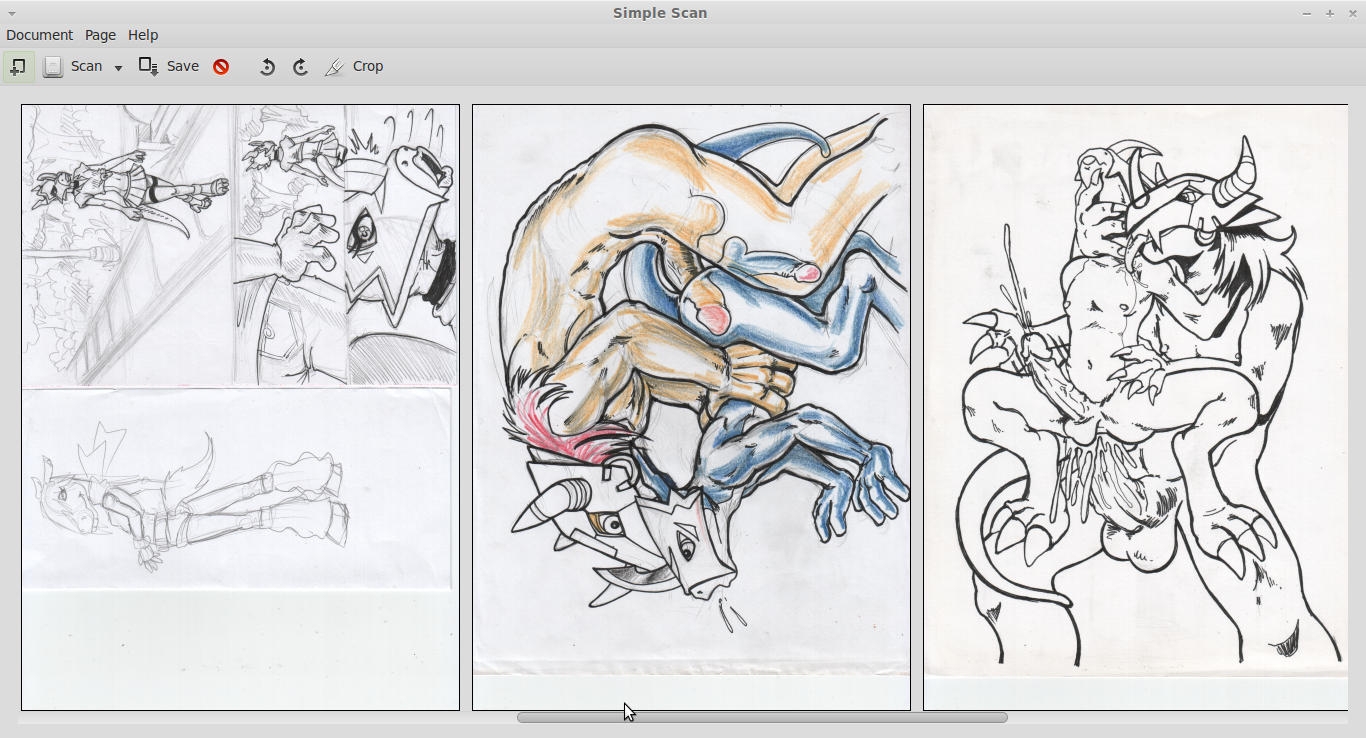Open the Page menu
Screen dimensions: 1366x738
(100, 35)
